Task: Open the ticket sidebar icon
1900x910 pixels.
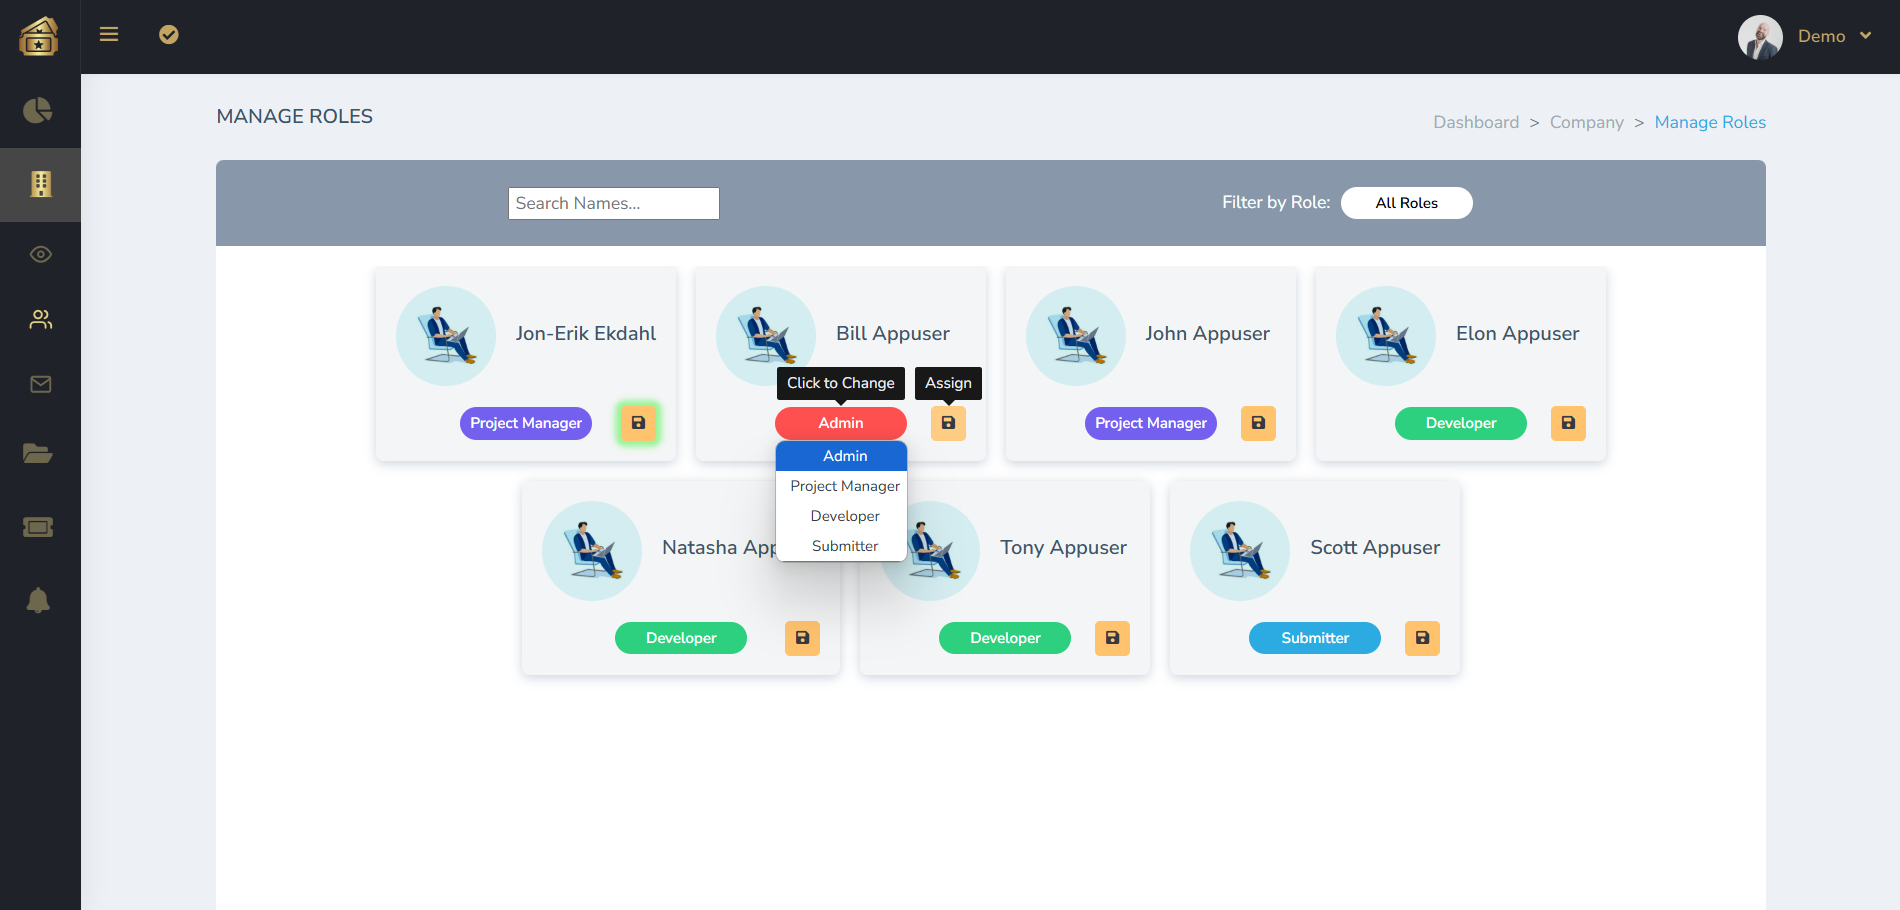Action: (x=38, y=527)
